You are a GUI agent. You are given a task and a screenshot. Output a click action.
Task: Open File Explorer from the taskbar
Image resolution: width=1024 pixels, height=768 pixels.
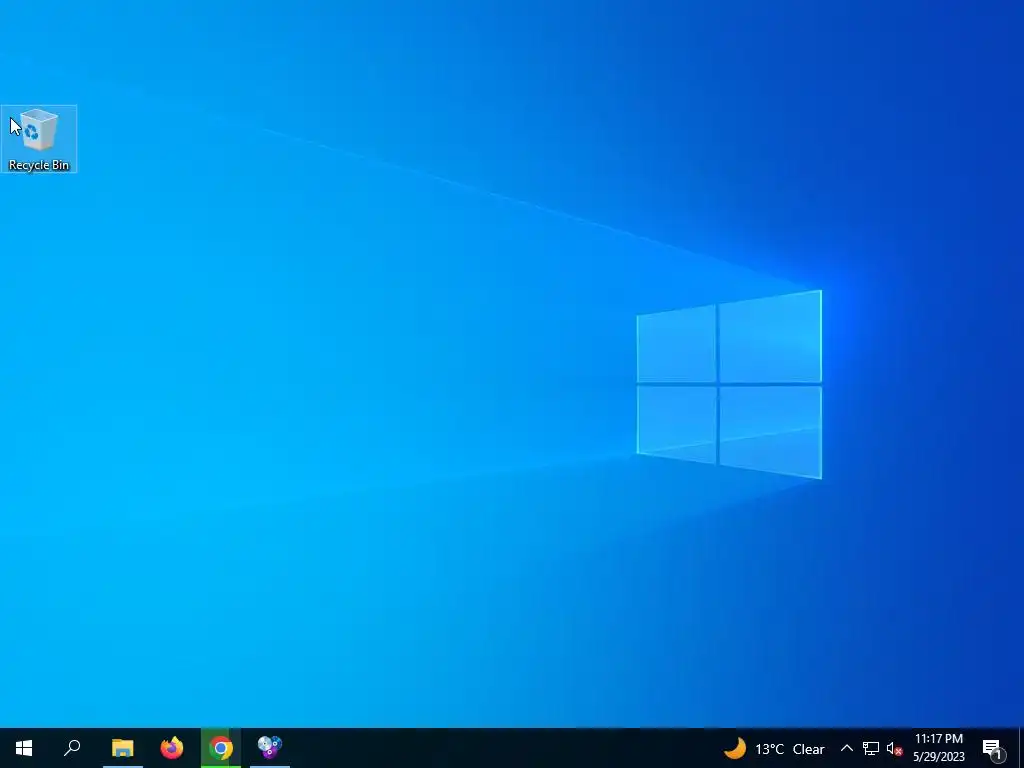point(122,748)
